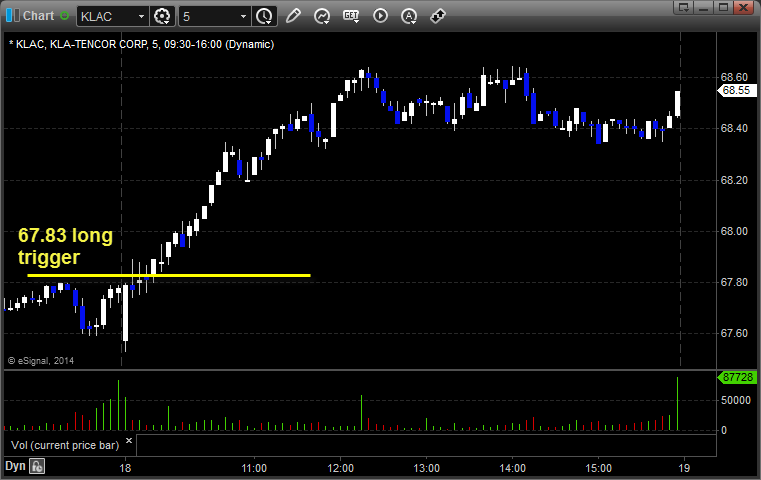Maximize the chart window
This screenshot has height=480, width=761.
723,7
